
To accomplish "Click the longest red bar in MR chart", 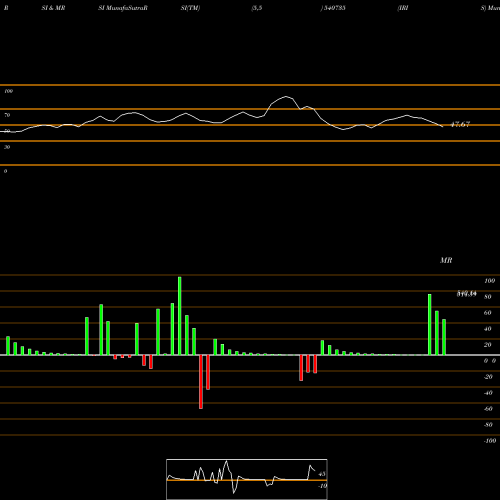I will pos(201,382).
